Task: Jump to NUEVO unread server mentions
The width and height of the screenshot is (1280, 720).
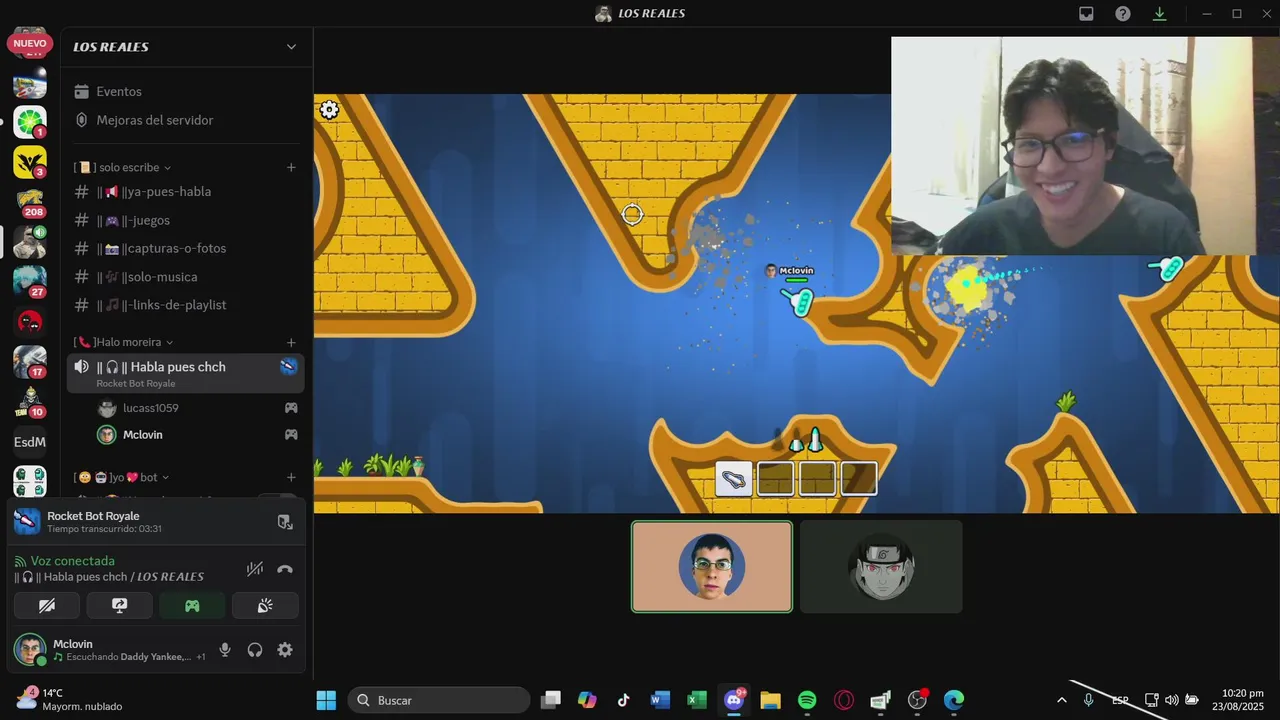Action: (x=30, y=44)
